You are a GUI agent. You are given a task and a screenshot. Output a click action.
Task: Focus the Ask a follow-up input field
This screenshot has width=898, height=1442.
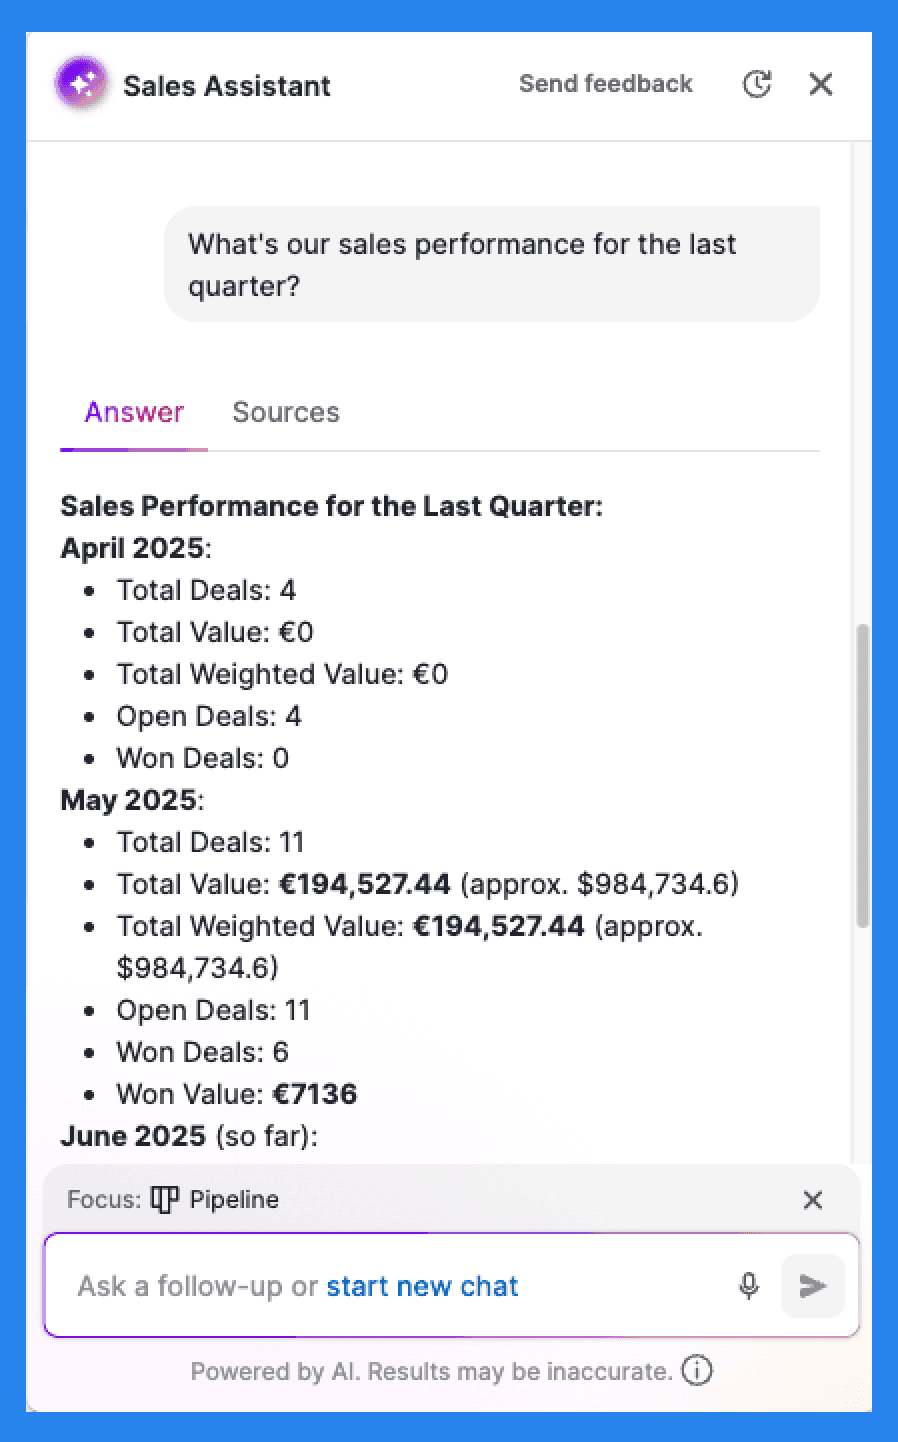click(400, 1286)
